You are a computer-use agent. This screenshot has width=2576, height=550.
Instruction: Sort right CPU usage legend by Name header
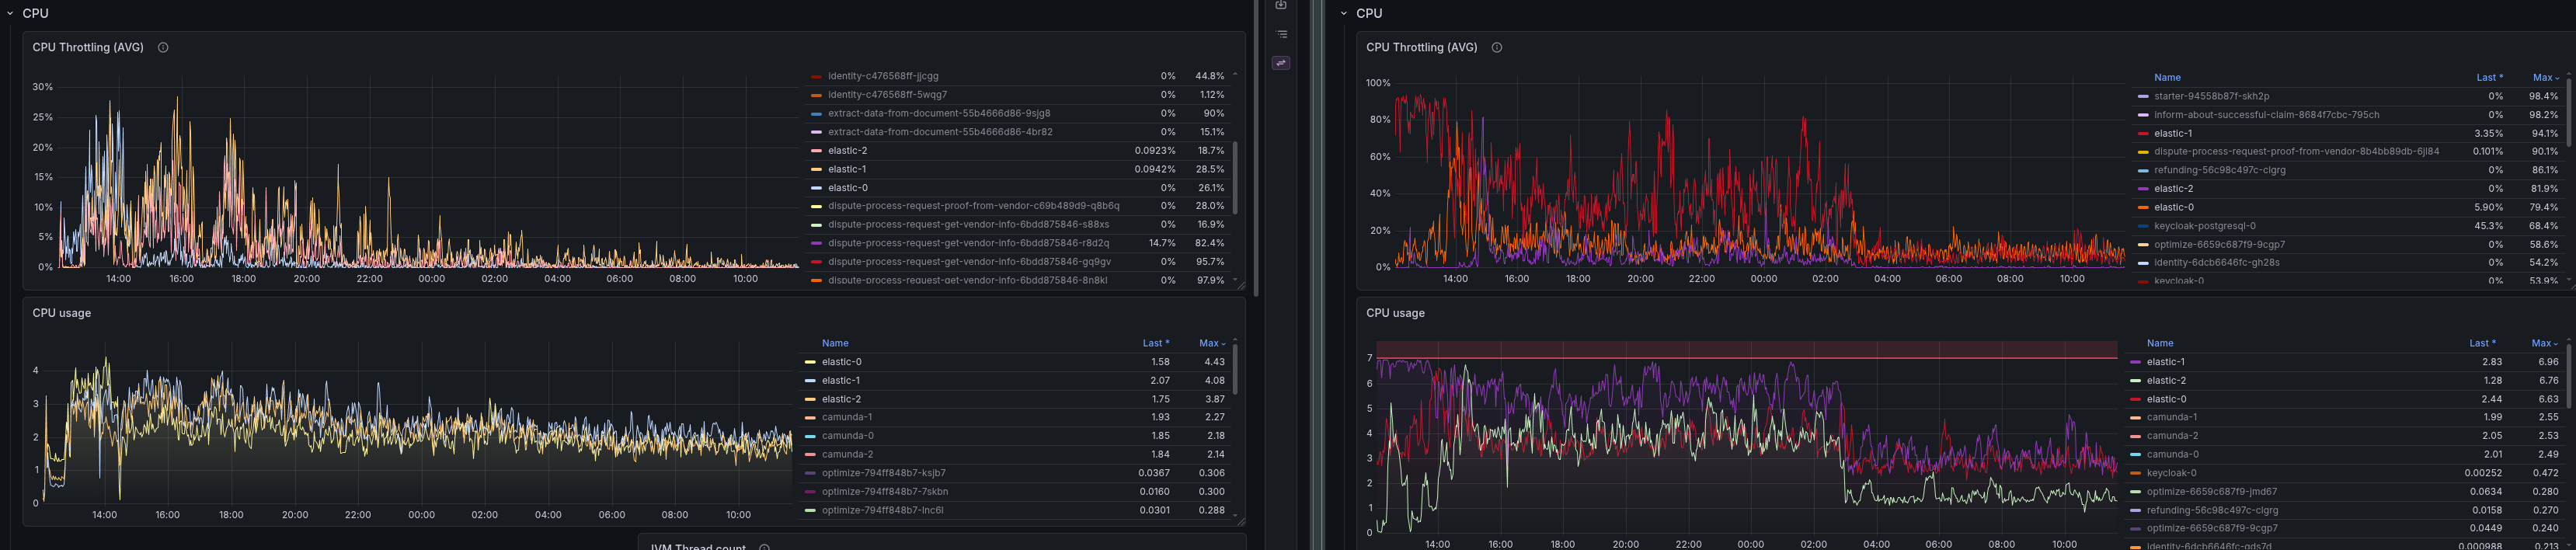coord(2160,343)
